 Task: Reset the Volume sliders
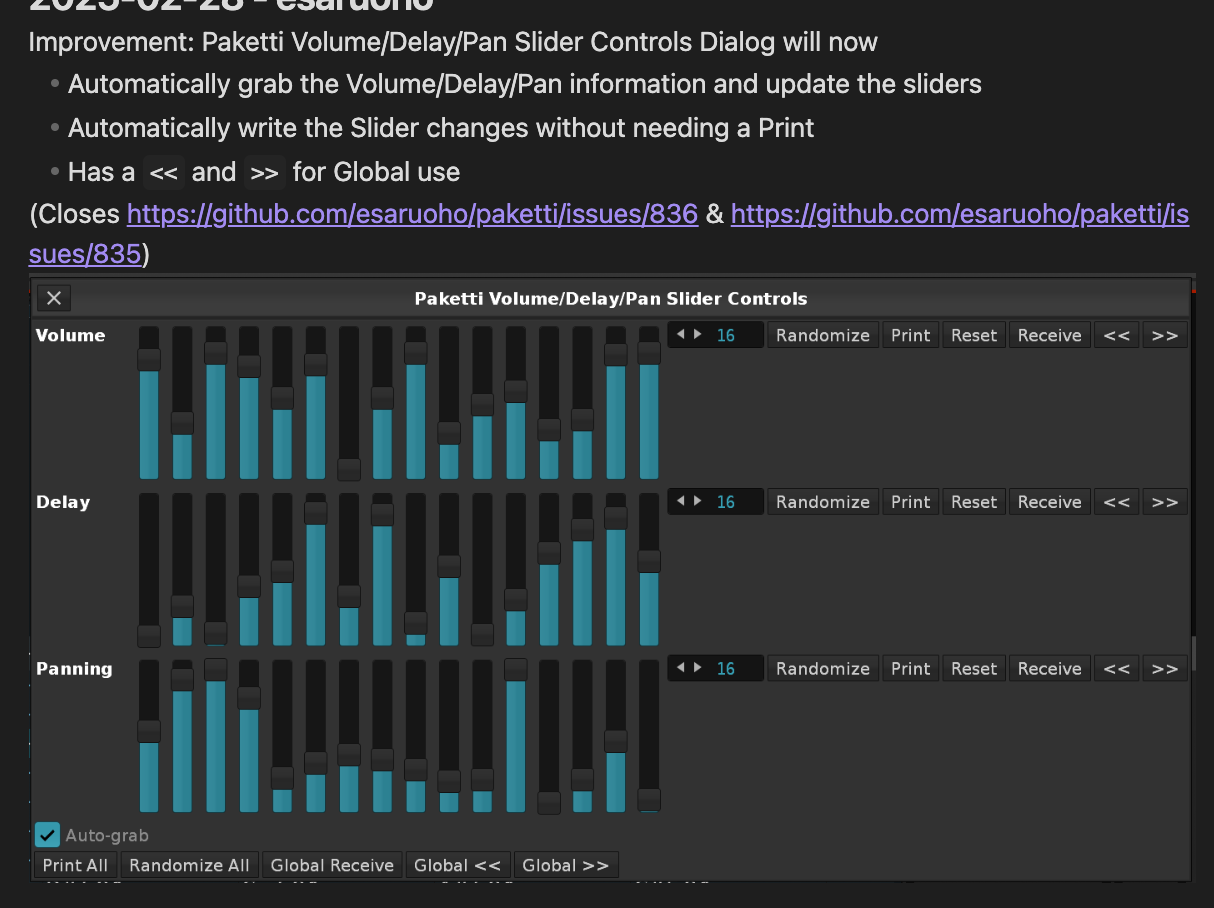[974, 335]
